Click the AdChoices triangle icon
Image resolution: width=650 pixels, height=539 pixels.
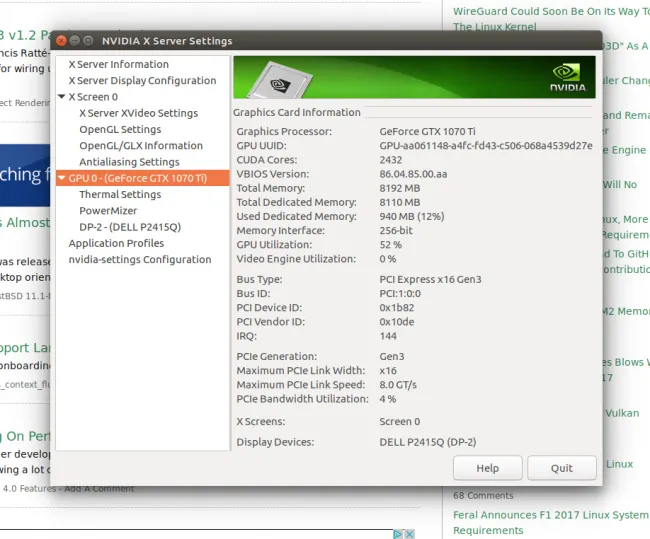click(396, 535)
